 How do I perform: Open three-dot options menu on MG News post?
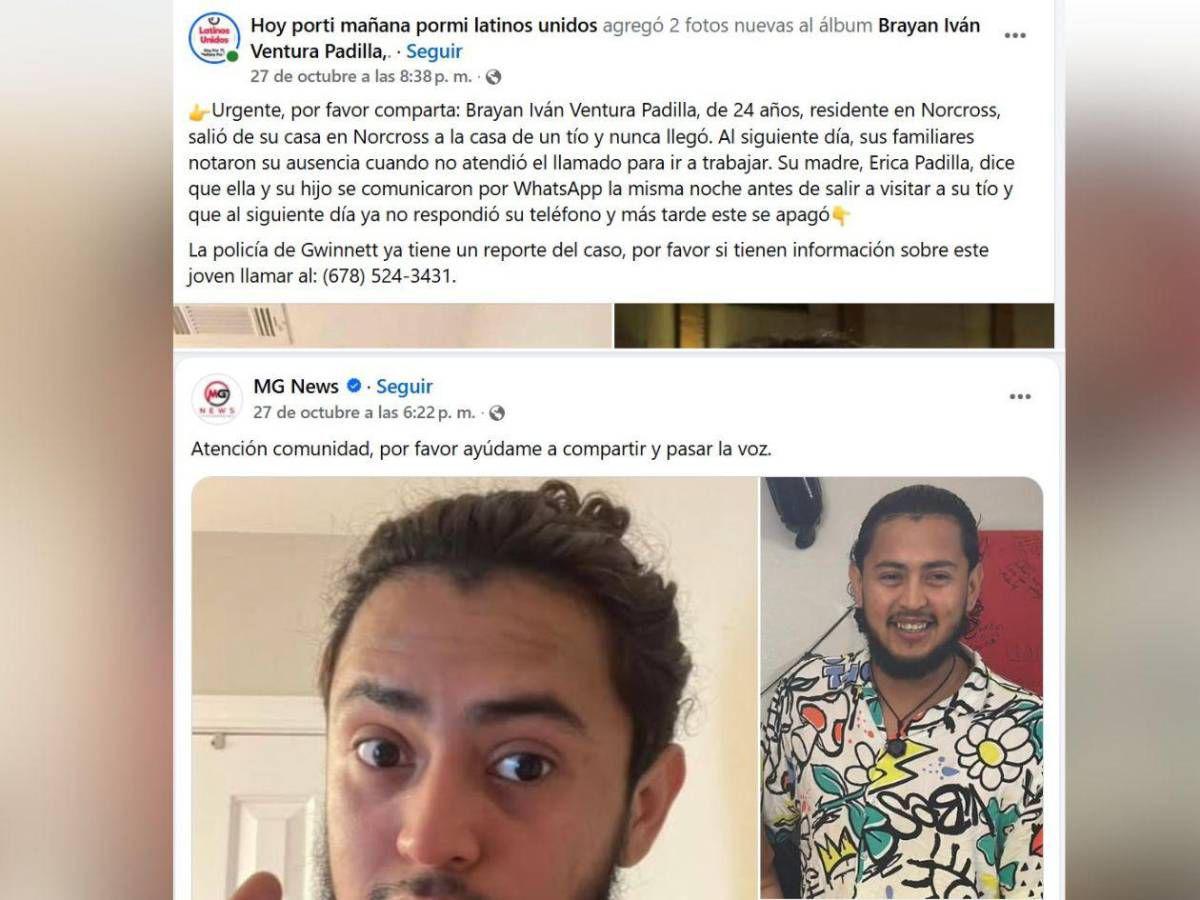[1019, 397]
